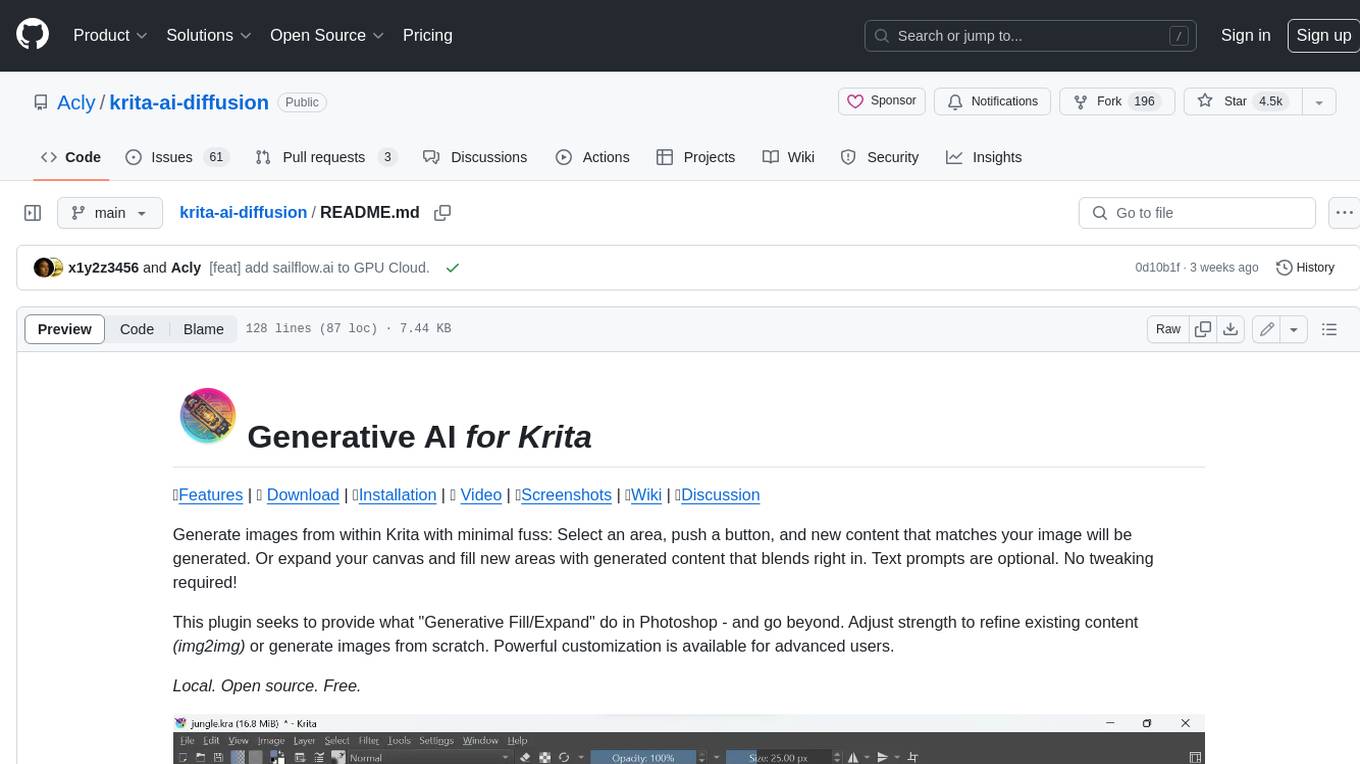The image size is (1360, 764).
Task: Open the Insights tab
Action: 984,157
